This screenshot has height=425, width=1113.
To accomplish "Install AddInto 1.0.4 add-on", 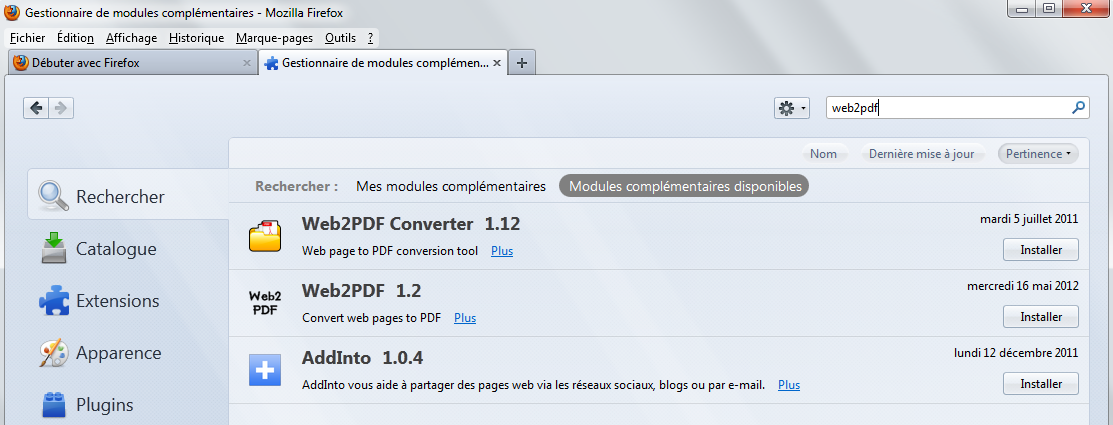I will point(1041,384).
